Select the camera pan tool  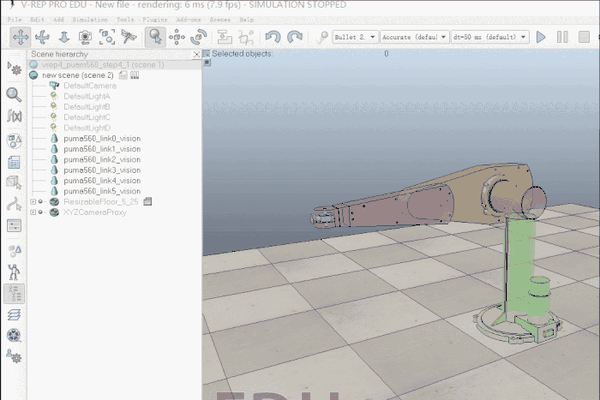click(x=19, y=37)
